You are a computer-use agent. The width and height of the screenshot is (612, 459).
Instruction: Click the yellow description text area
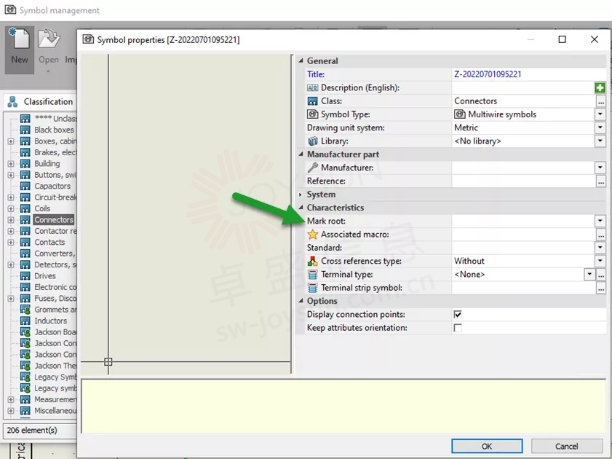point(343,406)
